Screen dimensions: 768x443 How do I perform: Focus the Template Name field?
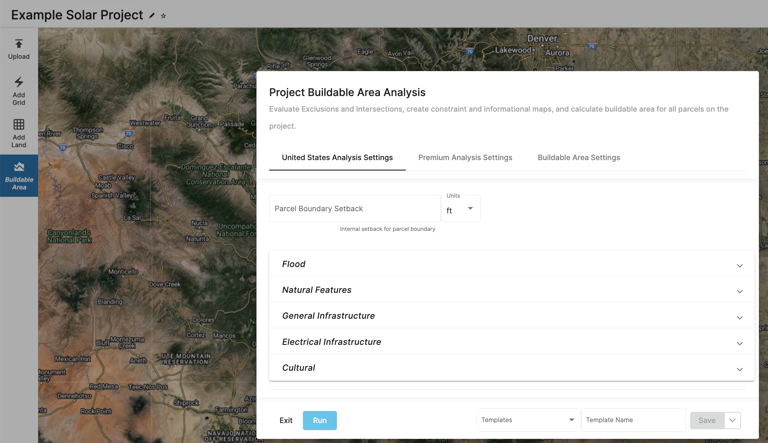pyautogui.click(x=633, y=420)
